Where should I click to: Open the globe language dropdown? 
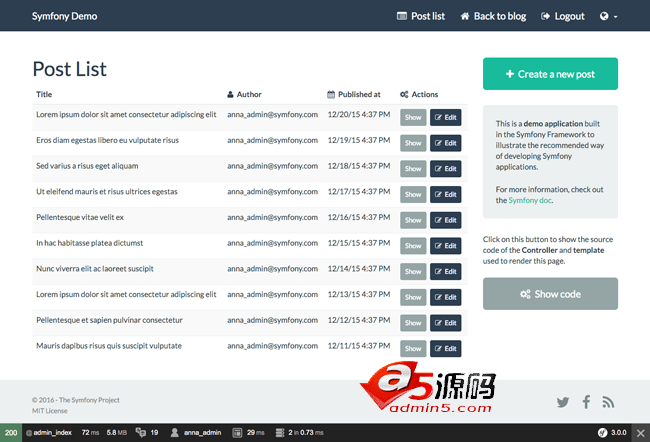point(608,16)
